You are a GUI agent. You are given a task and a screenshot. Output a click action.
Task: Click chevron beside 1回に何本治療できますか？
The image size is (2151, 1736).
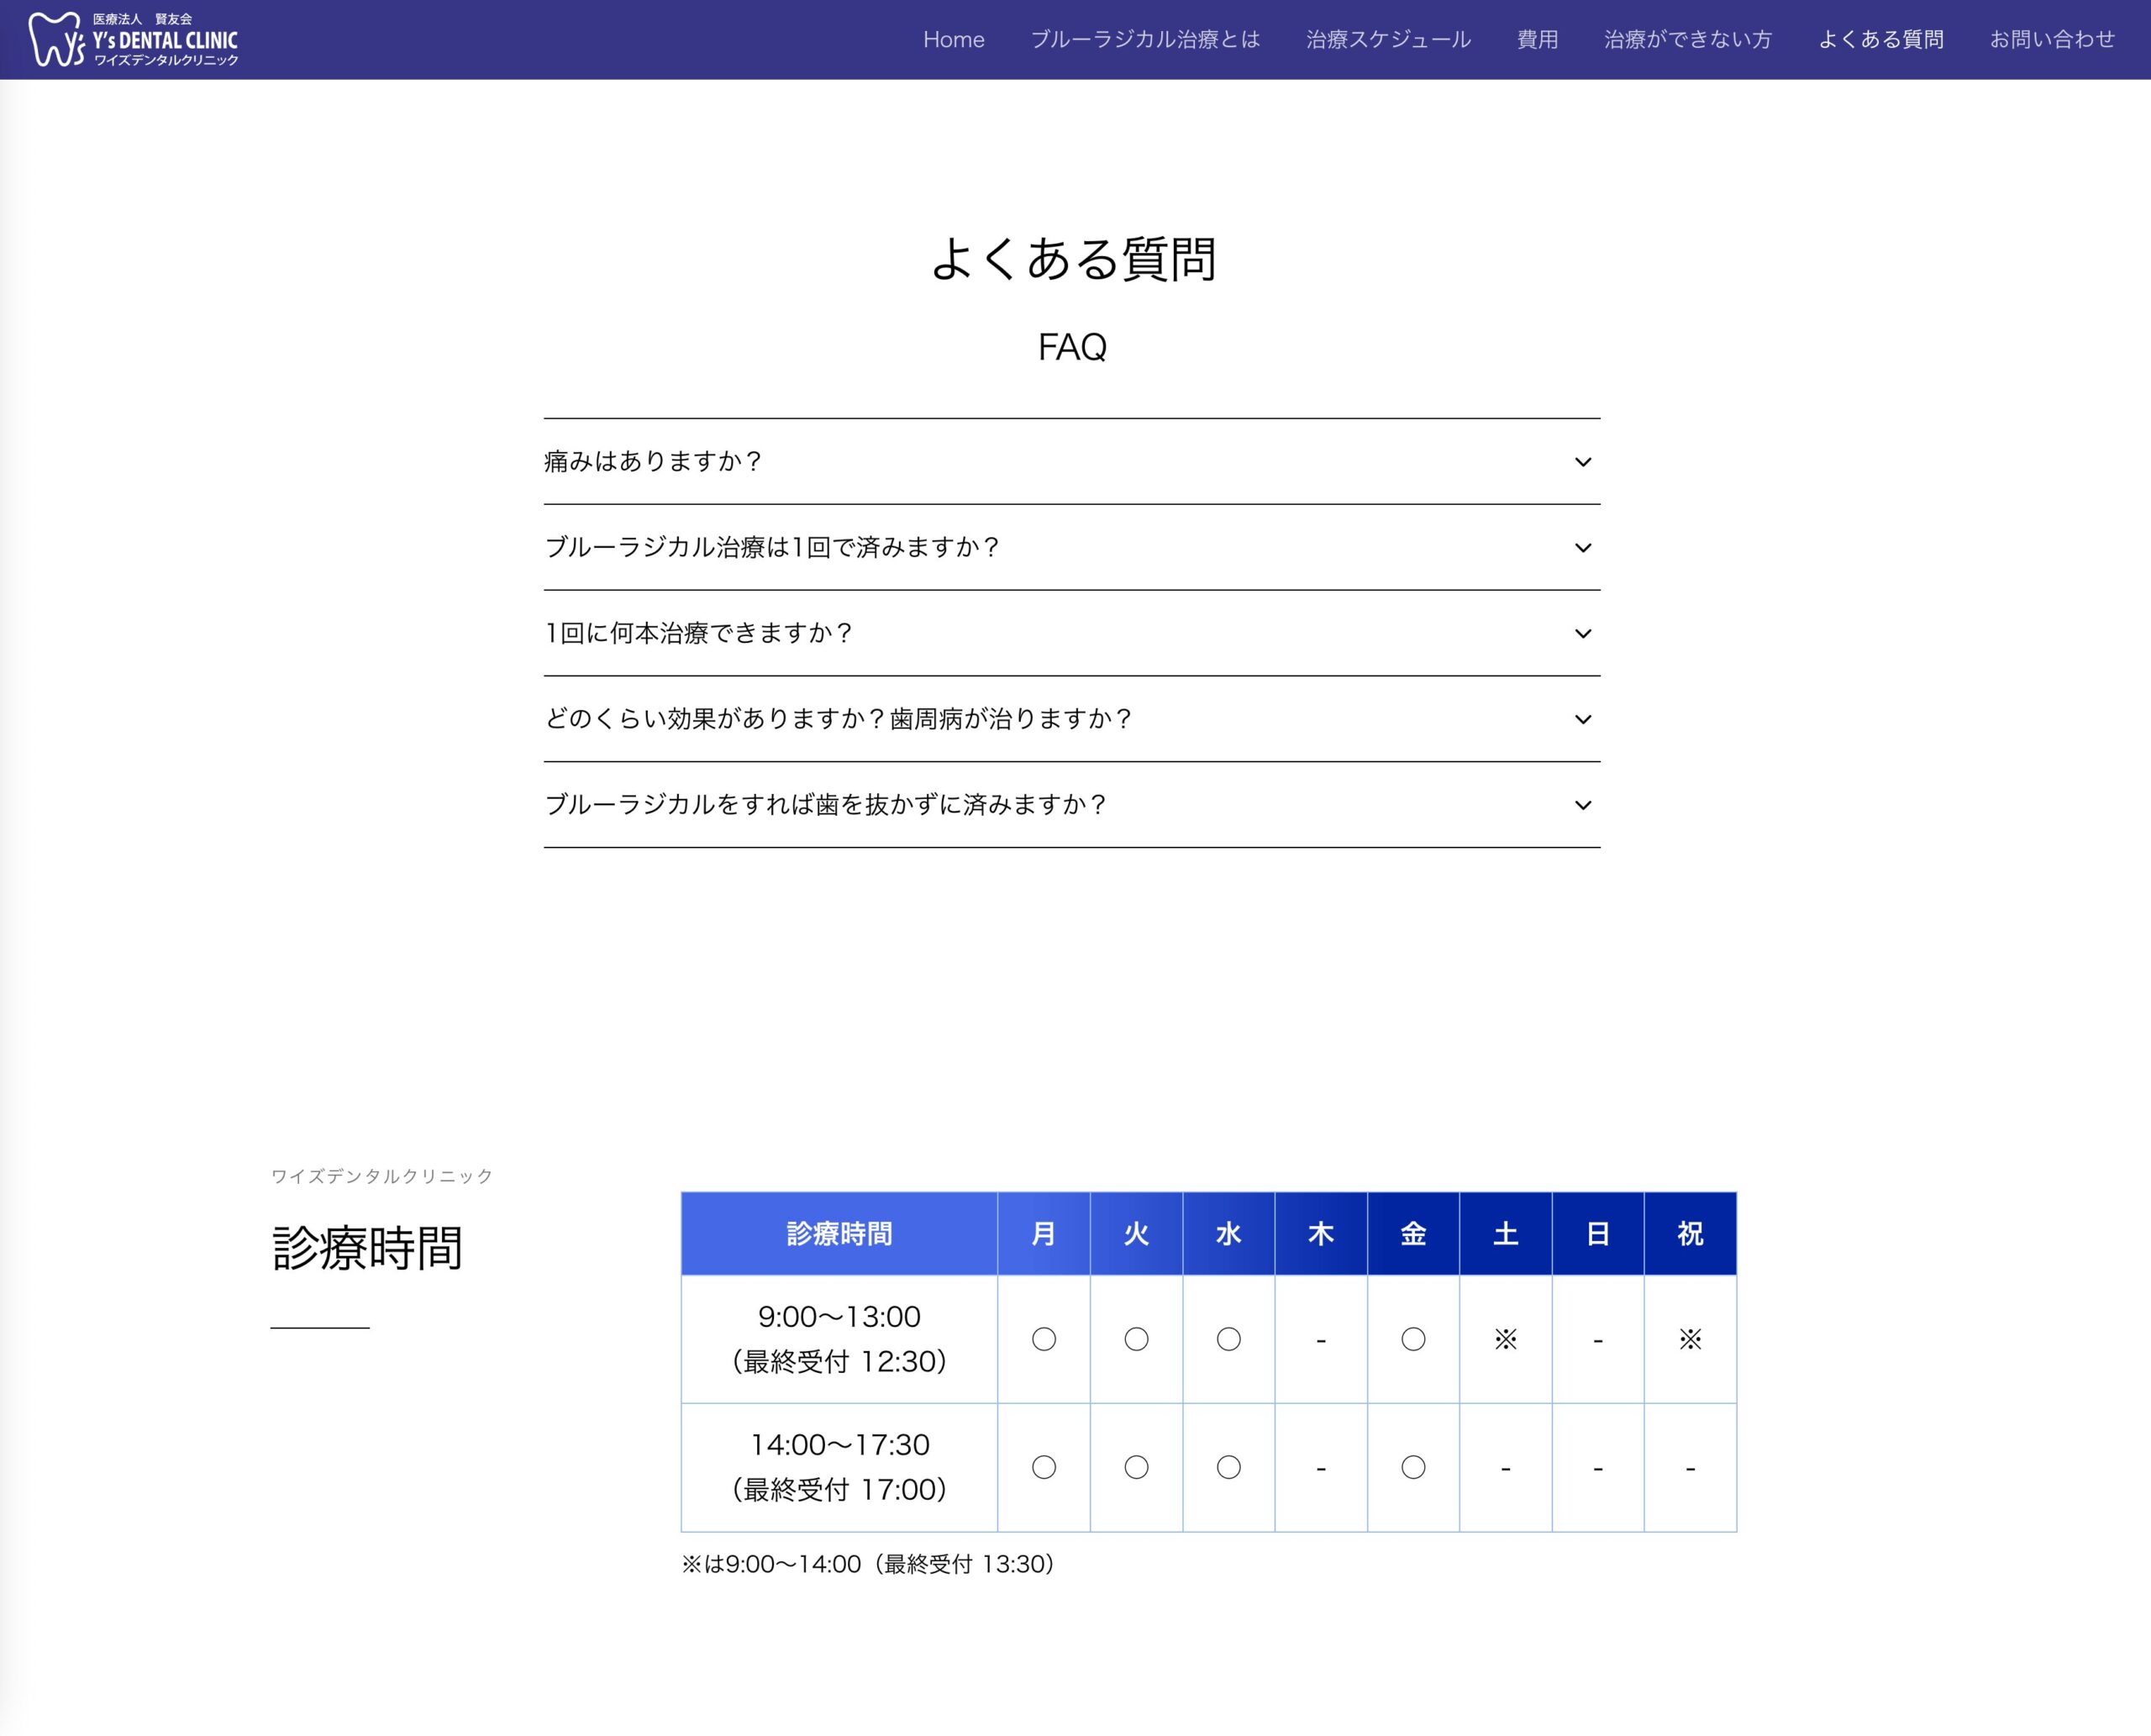tap(1583, 634)
